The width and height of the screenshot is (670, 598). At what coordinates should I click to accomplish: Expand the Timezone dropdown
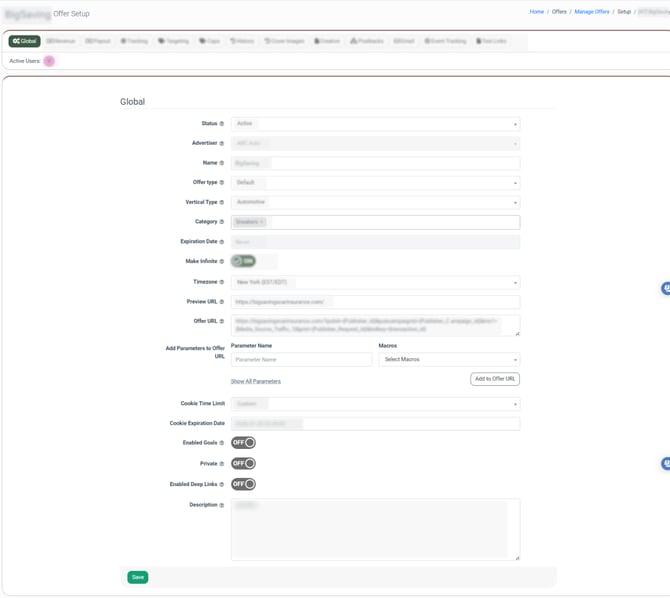coord(375,282)
